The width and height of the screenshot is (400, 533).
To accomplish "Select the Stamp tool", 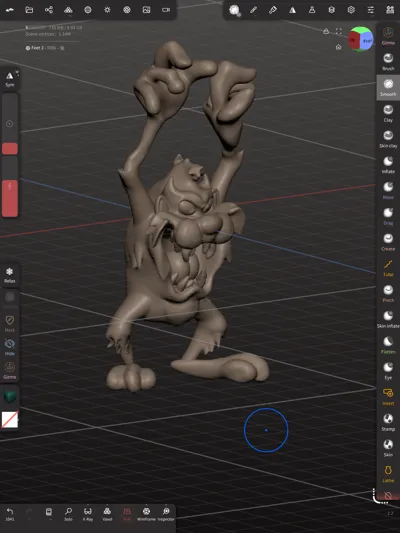I will pyautogui.click(x=388, y=422).
